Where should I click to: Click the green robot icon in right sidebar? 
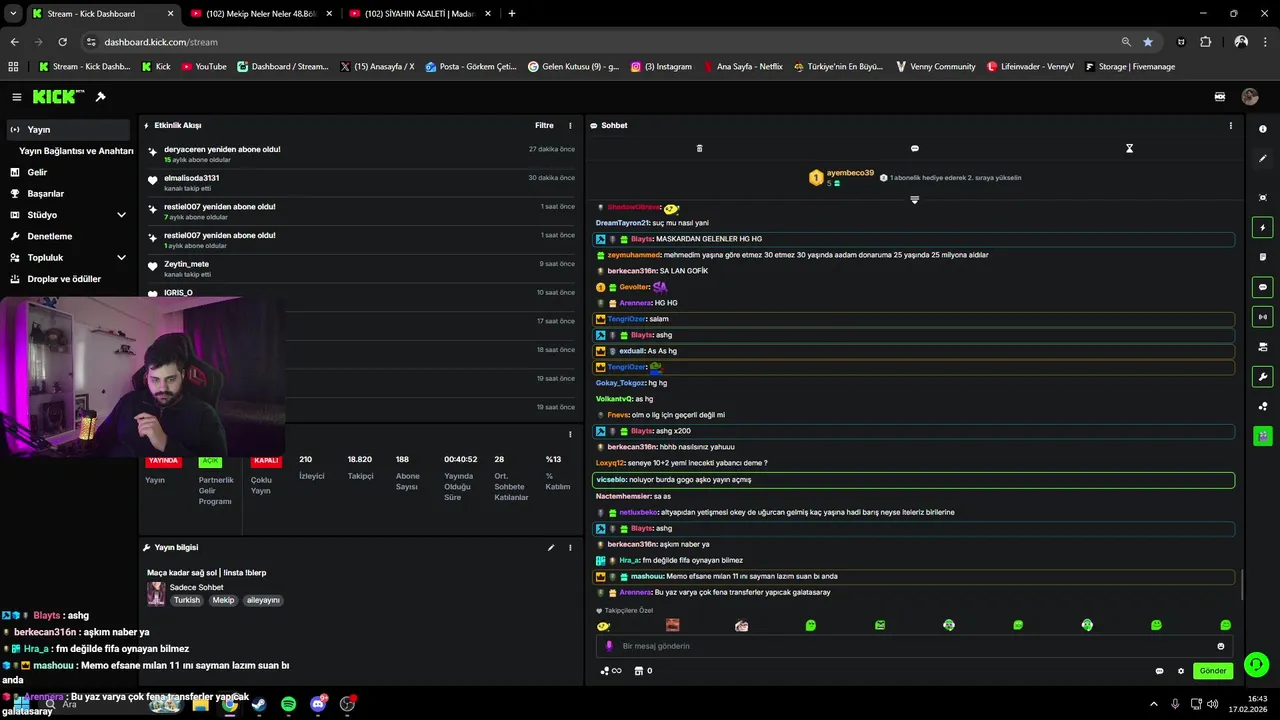[1263, 436]
